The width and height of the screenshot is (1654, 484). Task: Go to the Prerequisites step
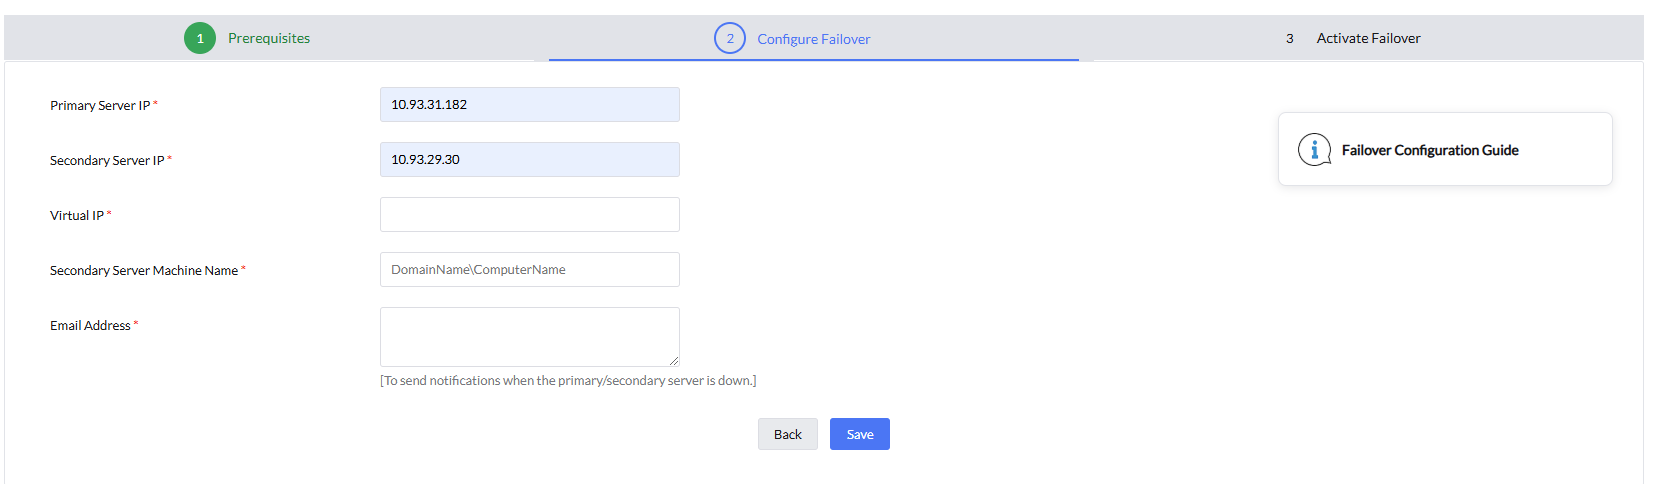point(269,39)
